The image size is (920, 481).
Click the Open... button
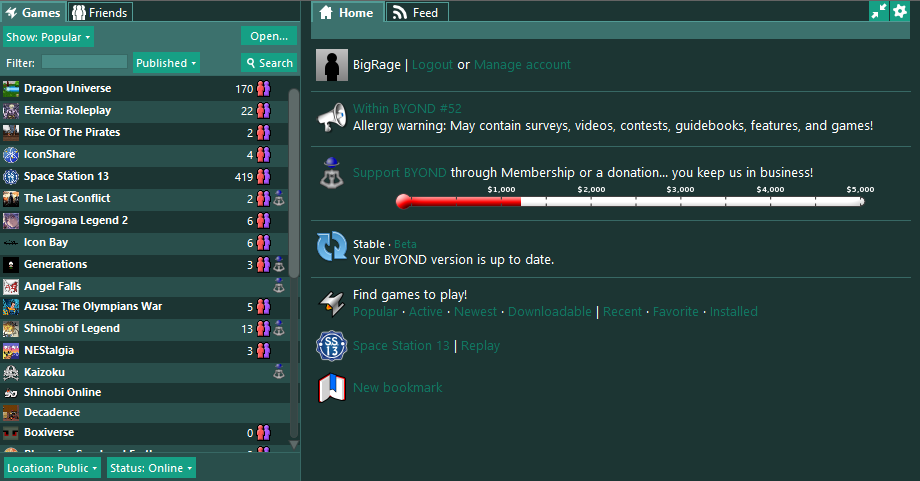click(269, 36)
